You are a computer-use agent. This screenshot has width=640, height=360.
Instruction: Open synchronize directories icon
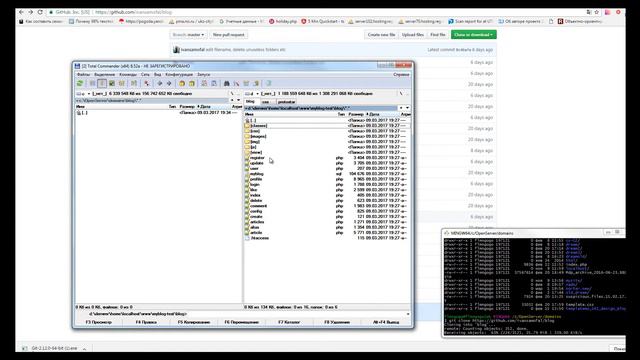246,83
